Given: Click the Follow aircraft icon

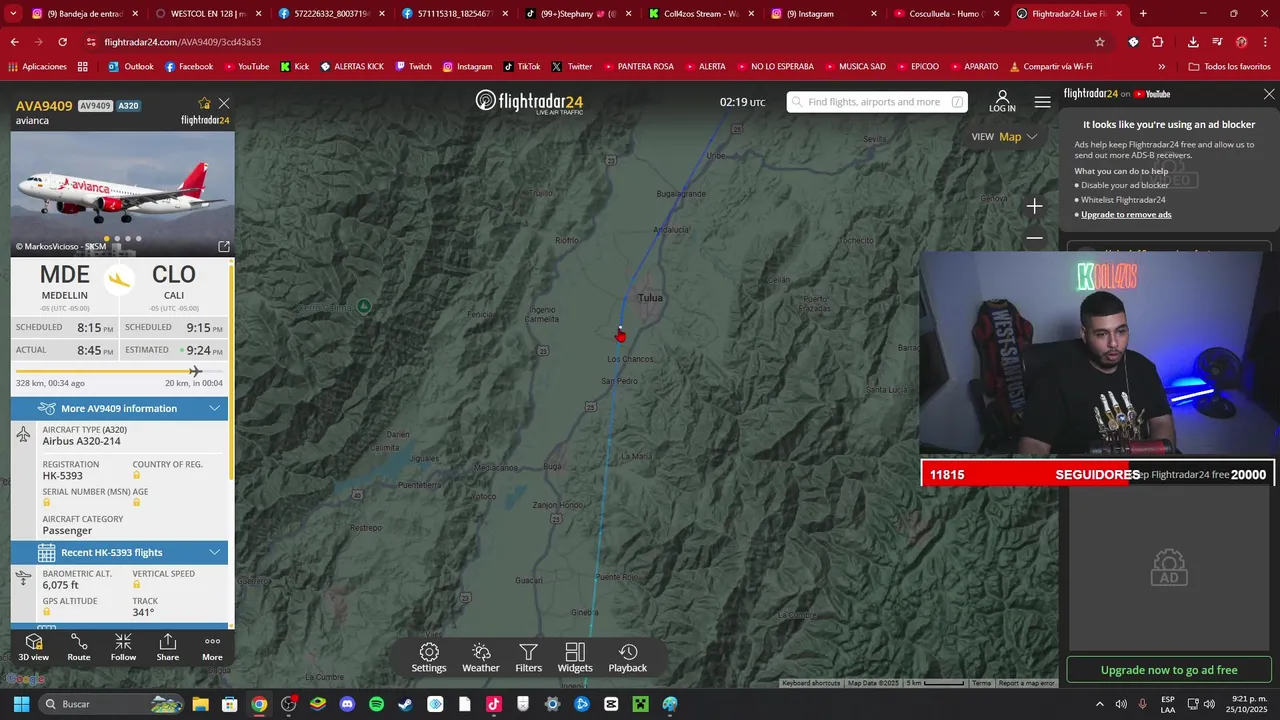Looking at the screenshot, I should point(123,647).
